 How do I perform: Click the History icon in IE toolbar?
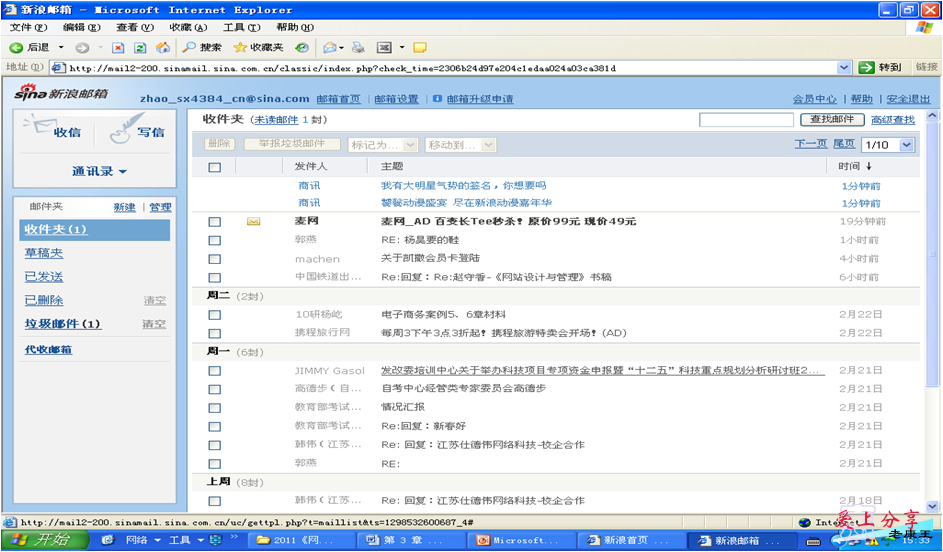point(302,48)
